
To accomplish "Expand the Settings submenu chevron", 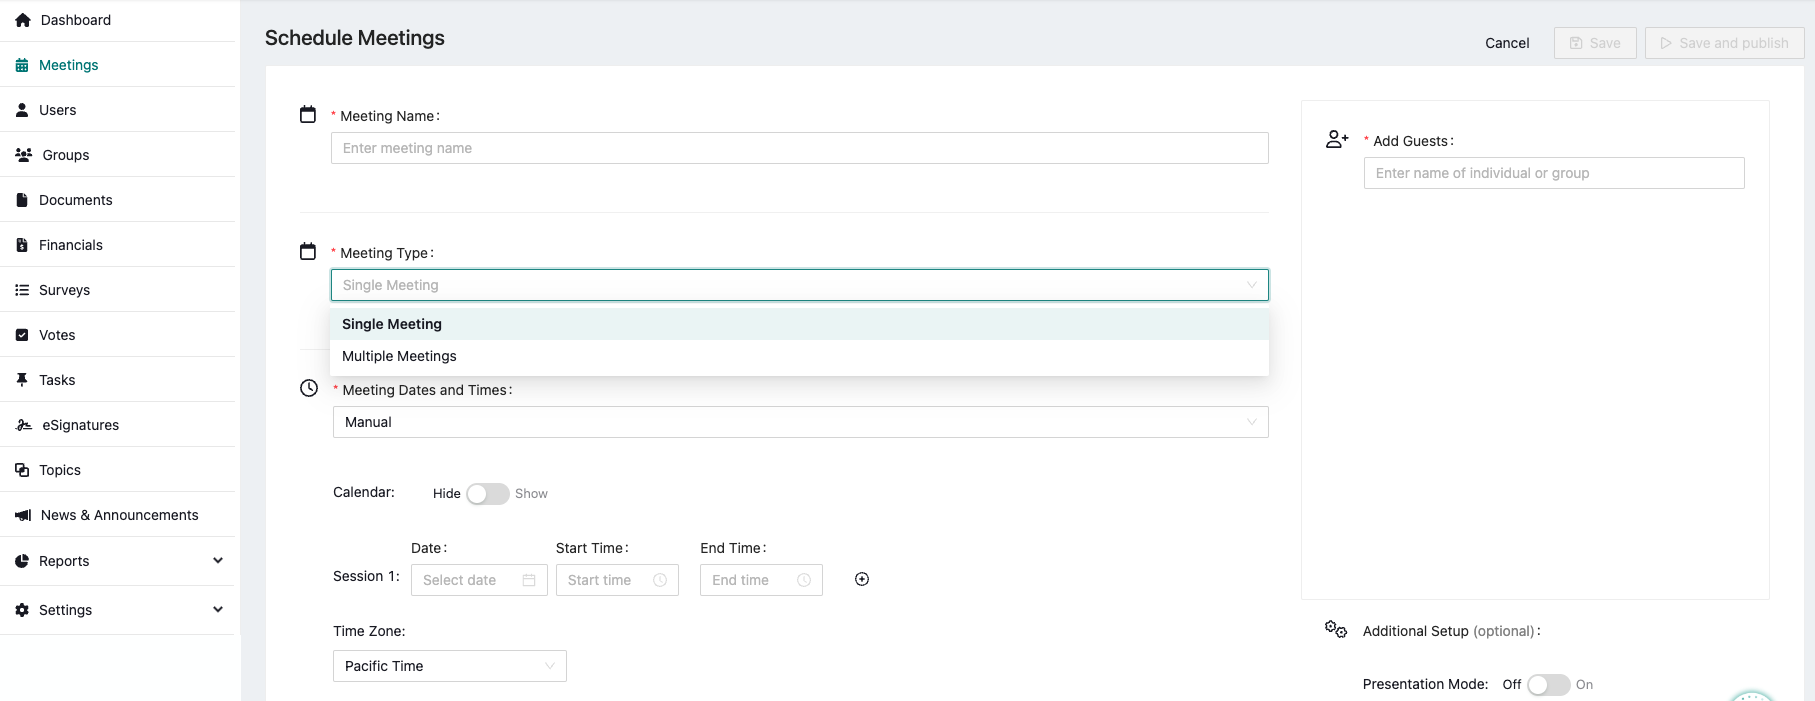I will pos(218,610).
